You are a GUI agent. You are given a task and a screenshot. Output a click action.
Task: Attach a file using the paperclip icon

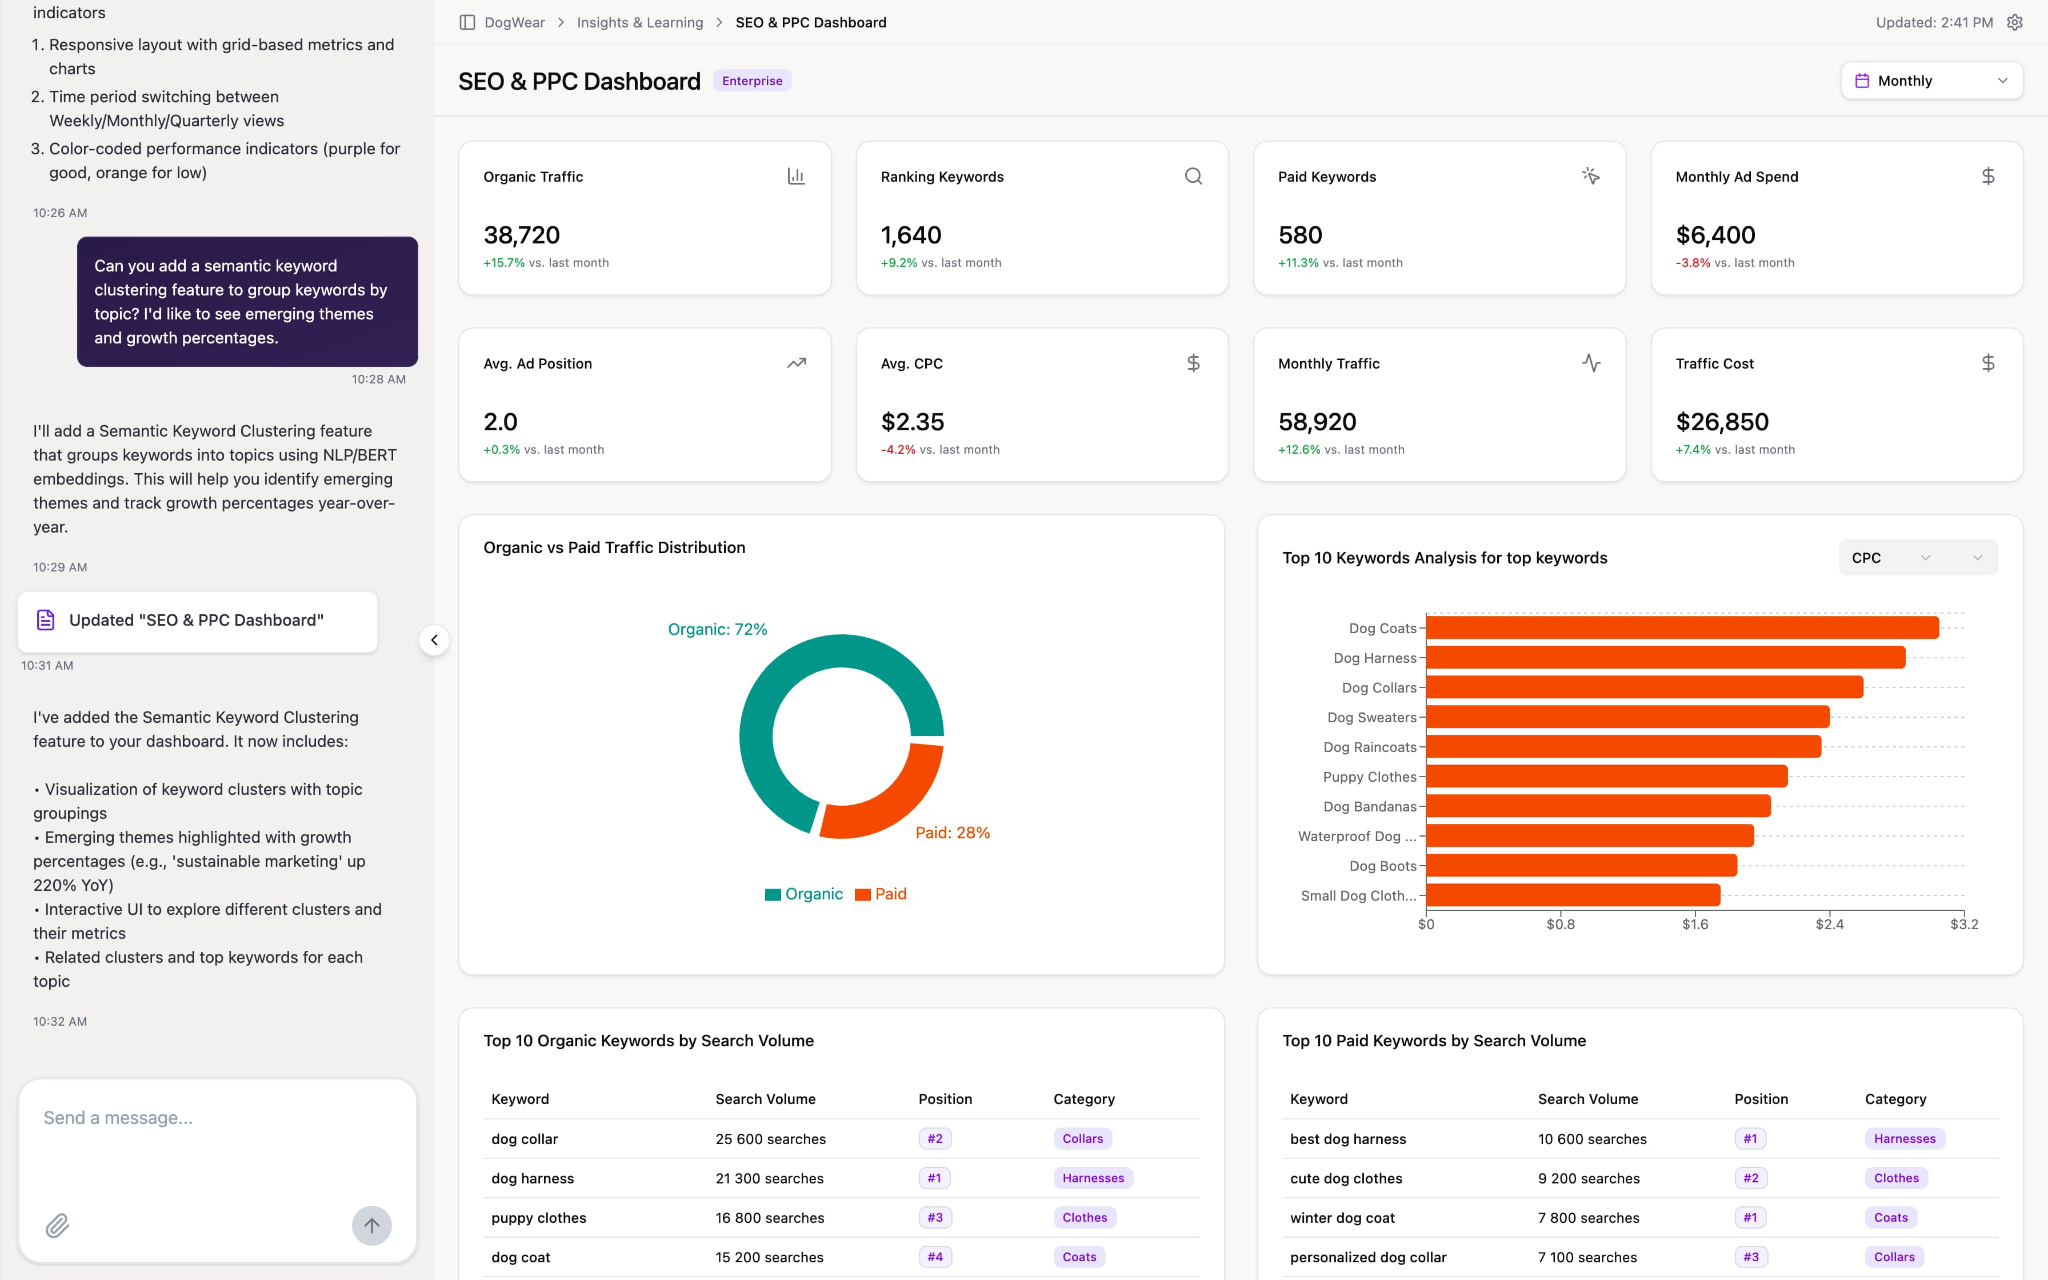57,1225
